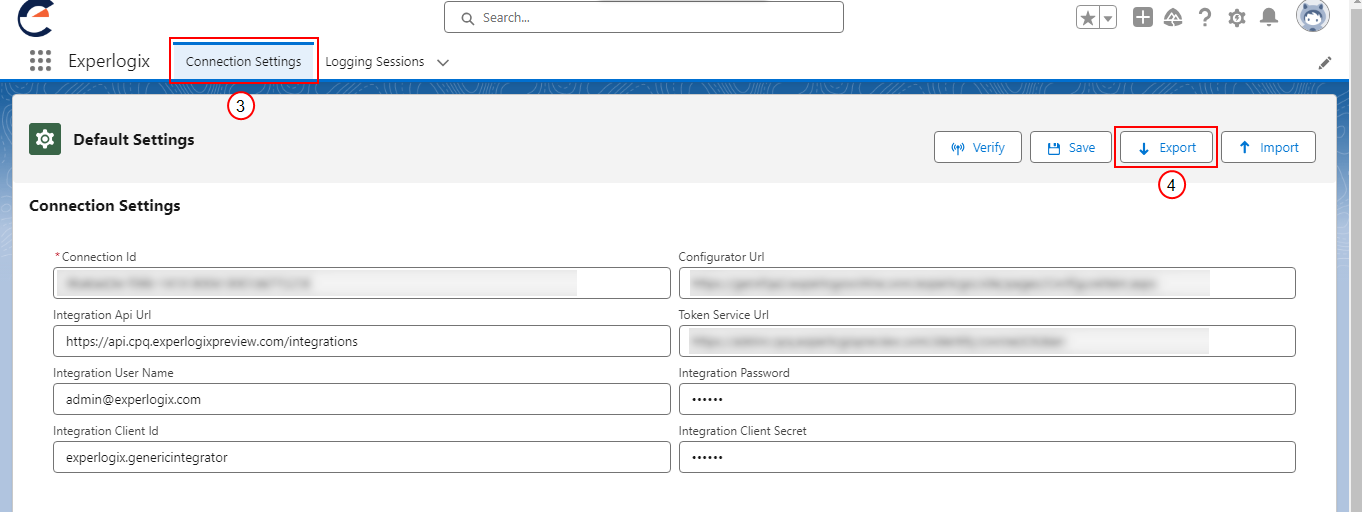Image resolution: width=1362 pixels, height=512 pixels.
Task: Open the Notifications bell icon
Action: (1269, 17)
